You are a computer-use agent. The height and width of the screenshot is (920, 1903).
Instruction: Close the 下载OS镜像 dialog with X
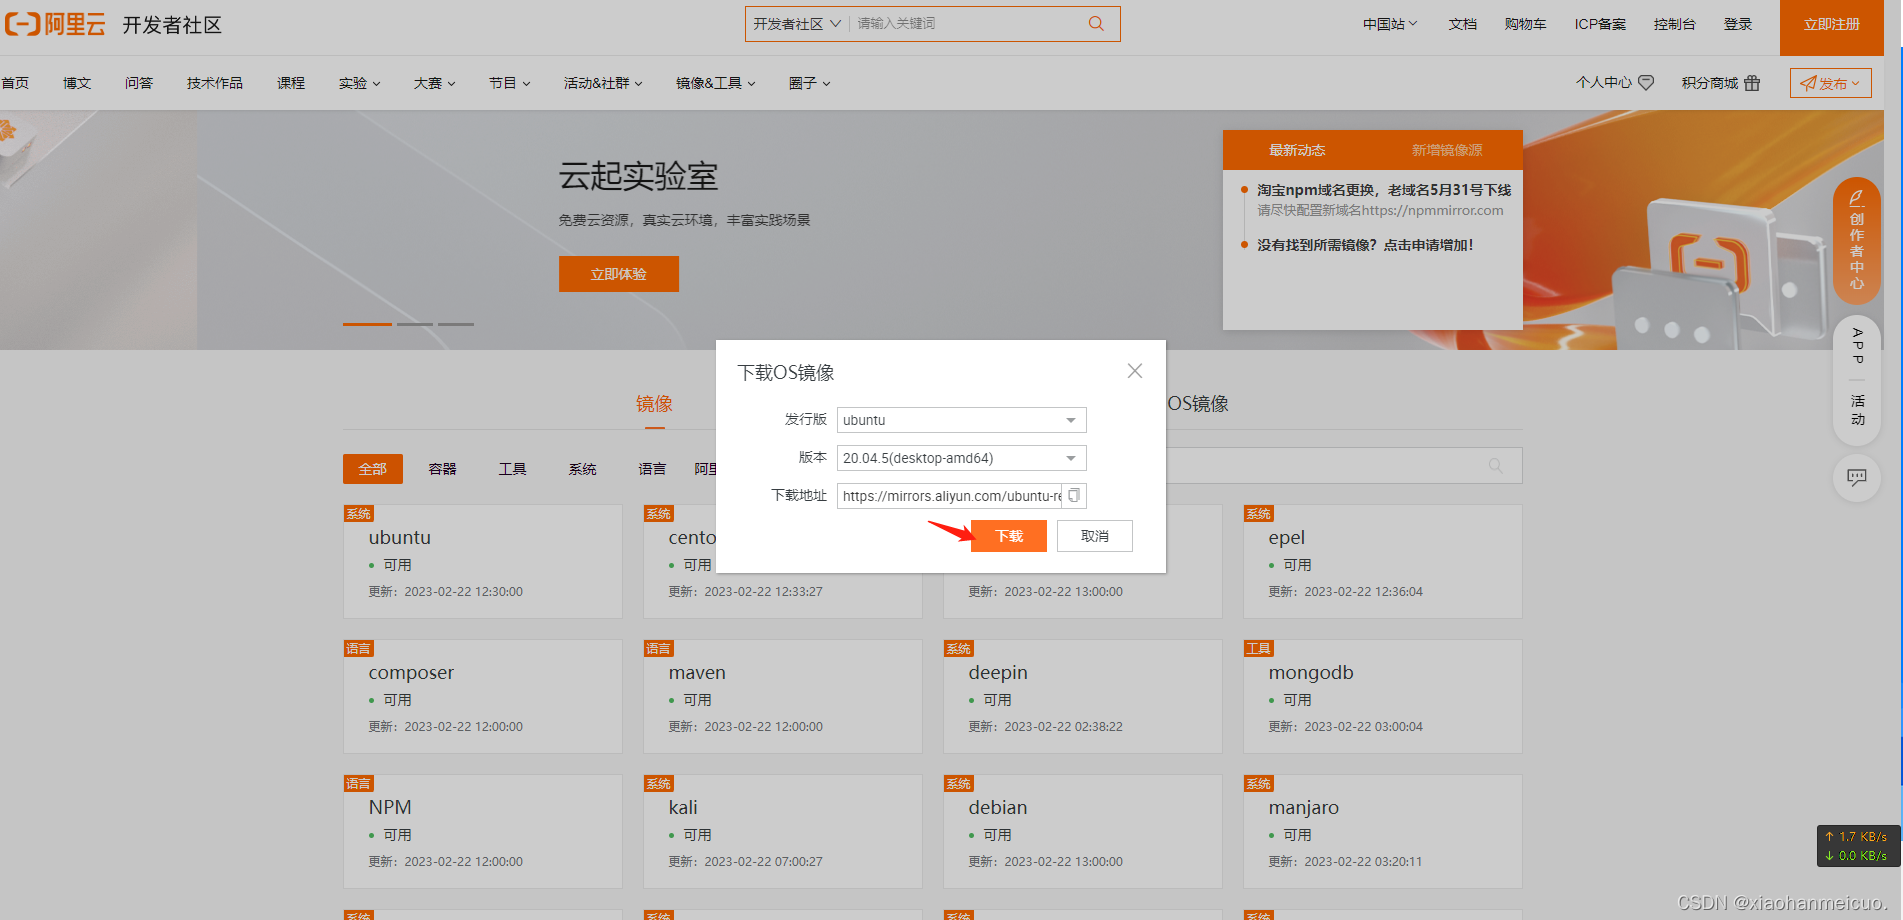pyautogui.click(x=1135, y=371)
